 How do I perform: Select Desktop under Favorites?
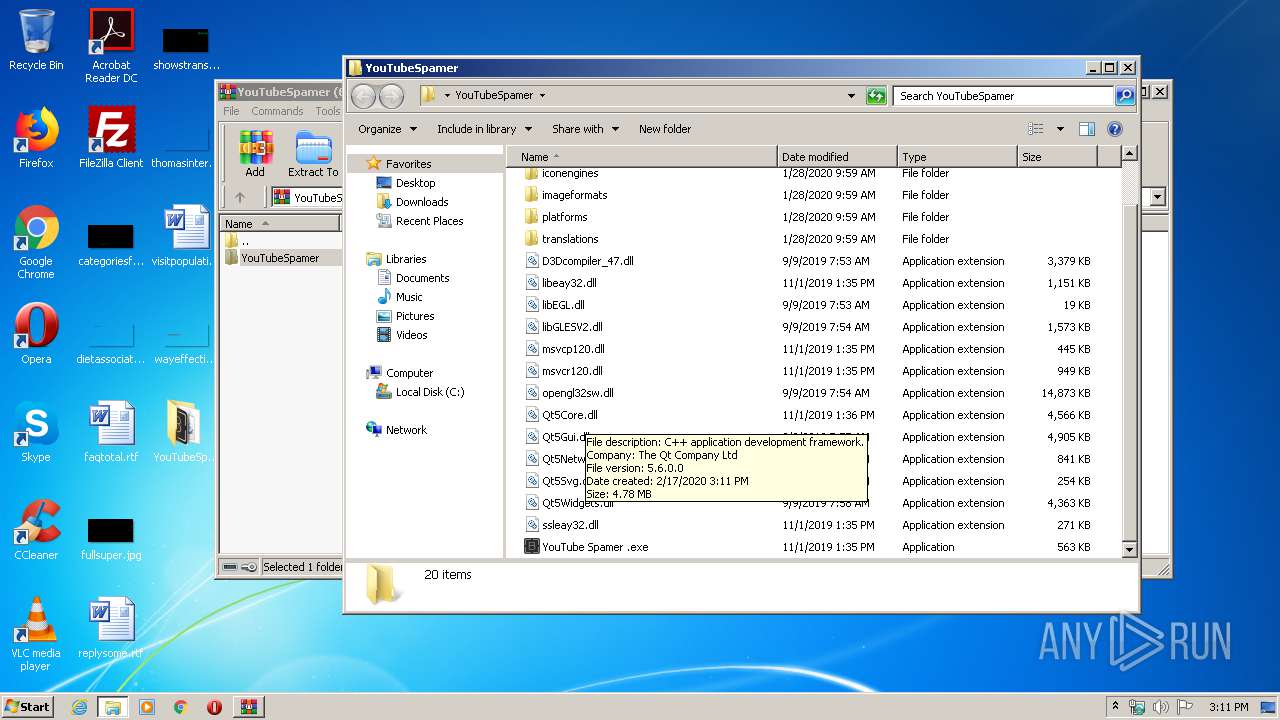[415, 183]
